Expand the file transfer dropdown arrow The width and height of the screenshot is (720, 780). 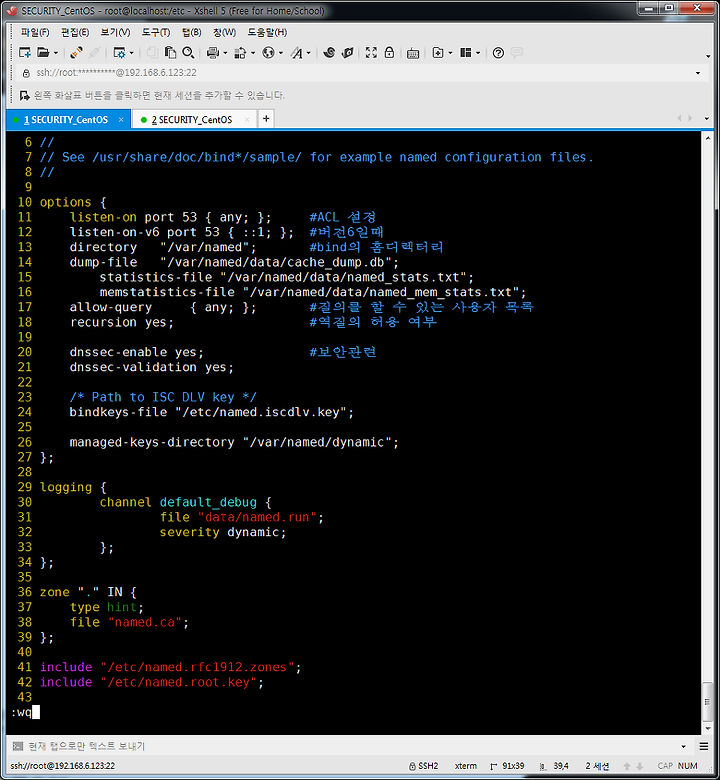coord(253,53)
